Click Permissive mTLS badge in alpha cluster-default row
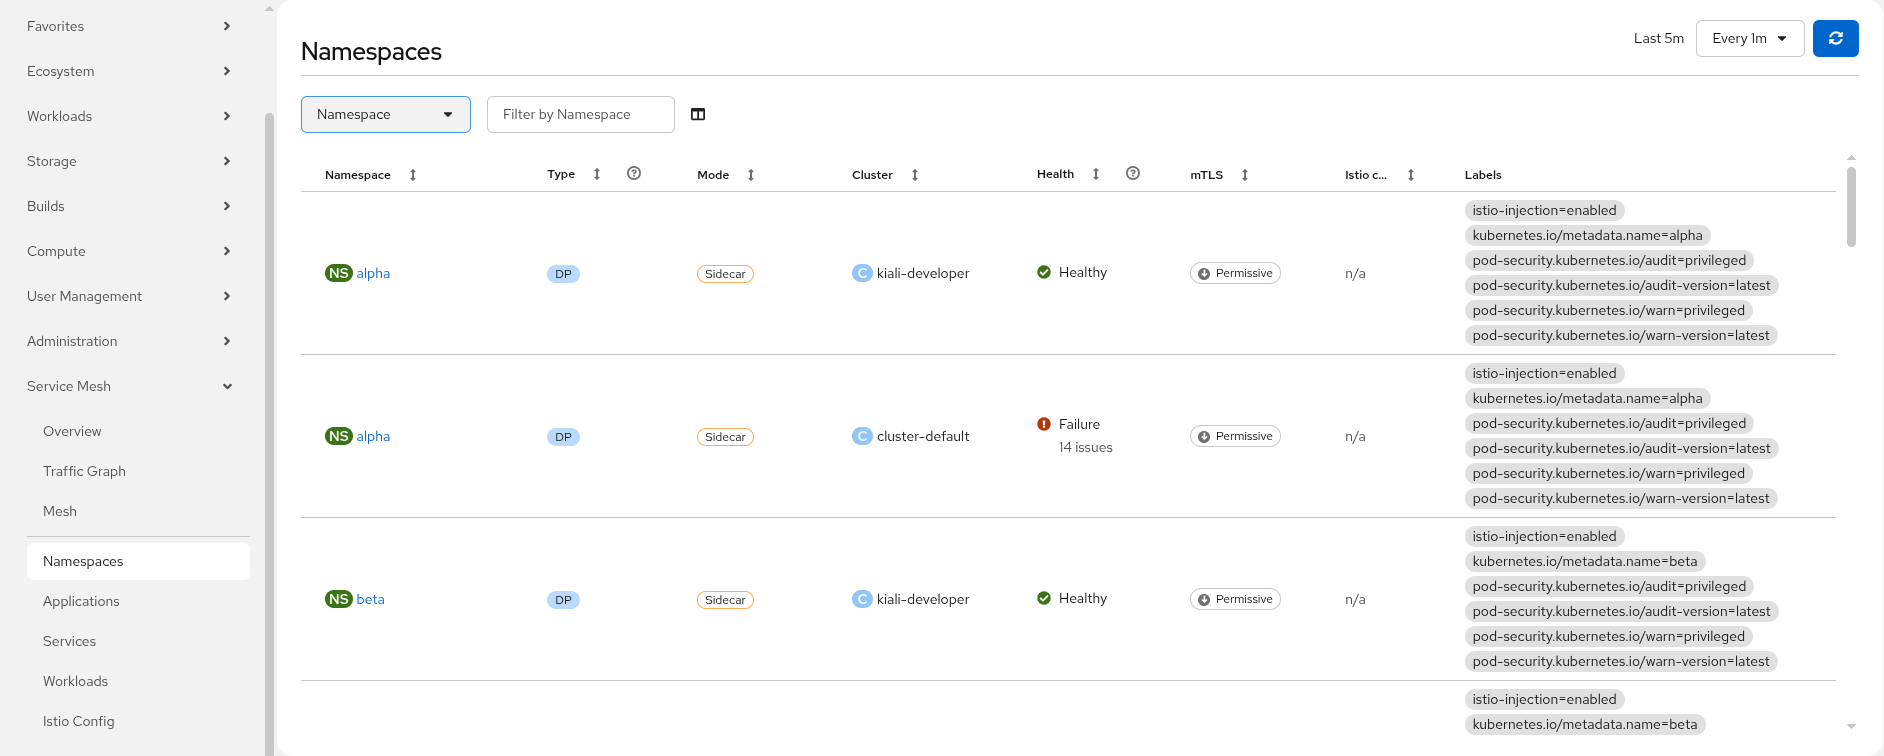 click(x=1235, y=436)
